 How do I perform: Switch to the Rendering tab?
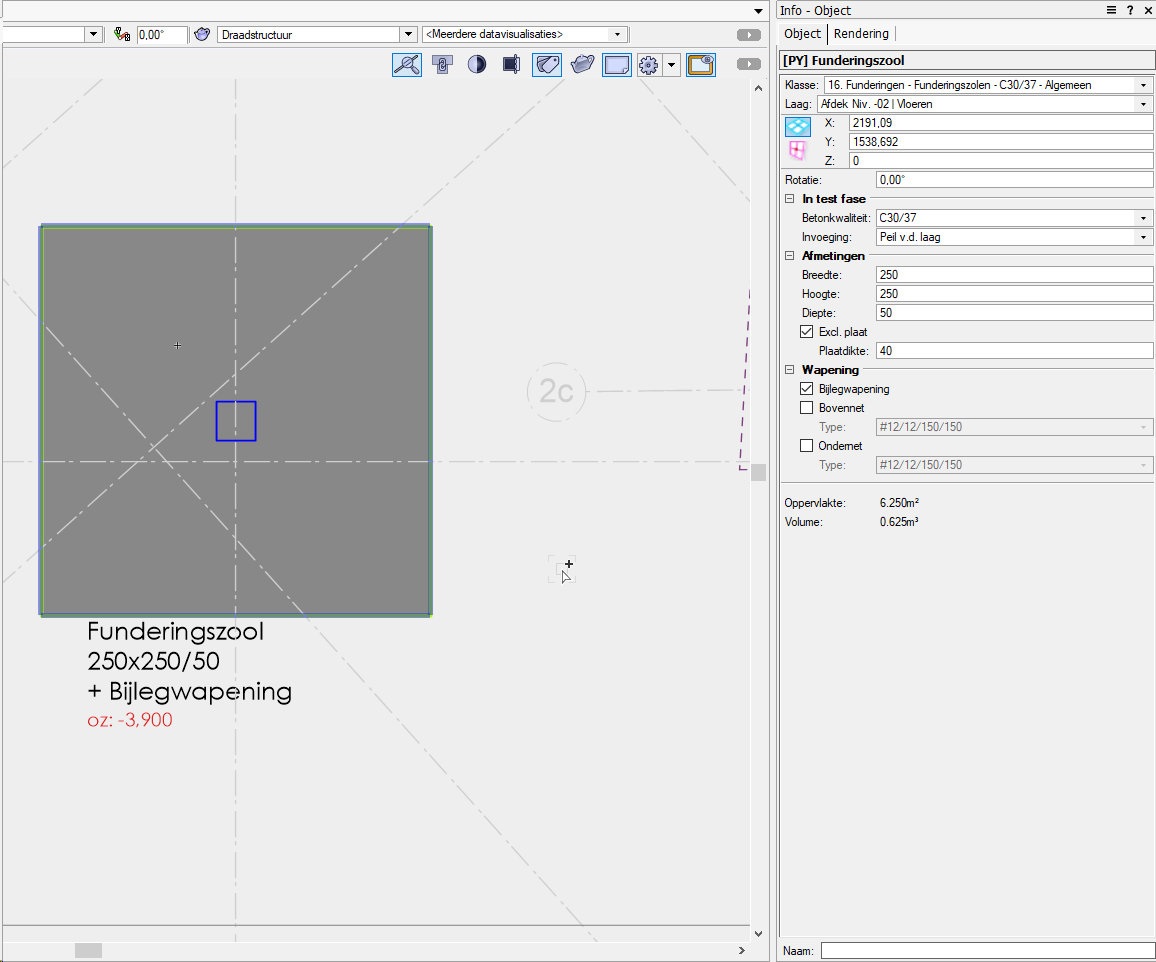point(861,34)
